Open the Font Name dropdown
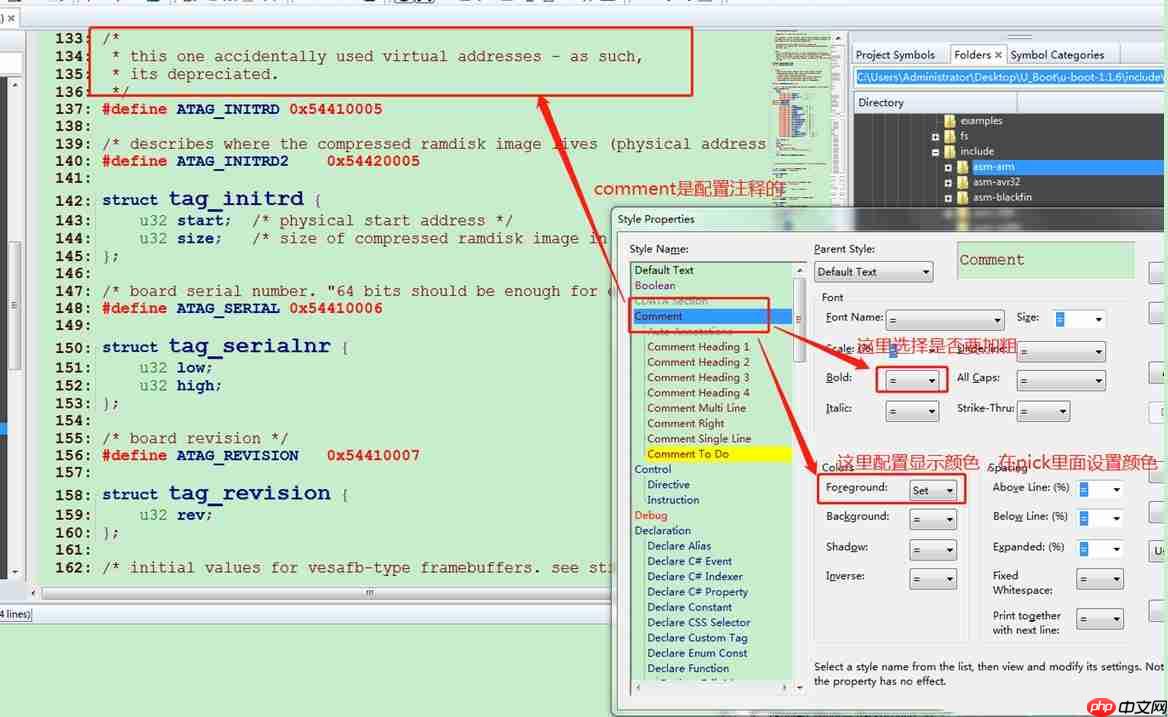1168x717 pixels. click(x=944, y=319)
